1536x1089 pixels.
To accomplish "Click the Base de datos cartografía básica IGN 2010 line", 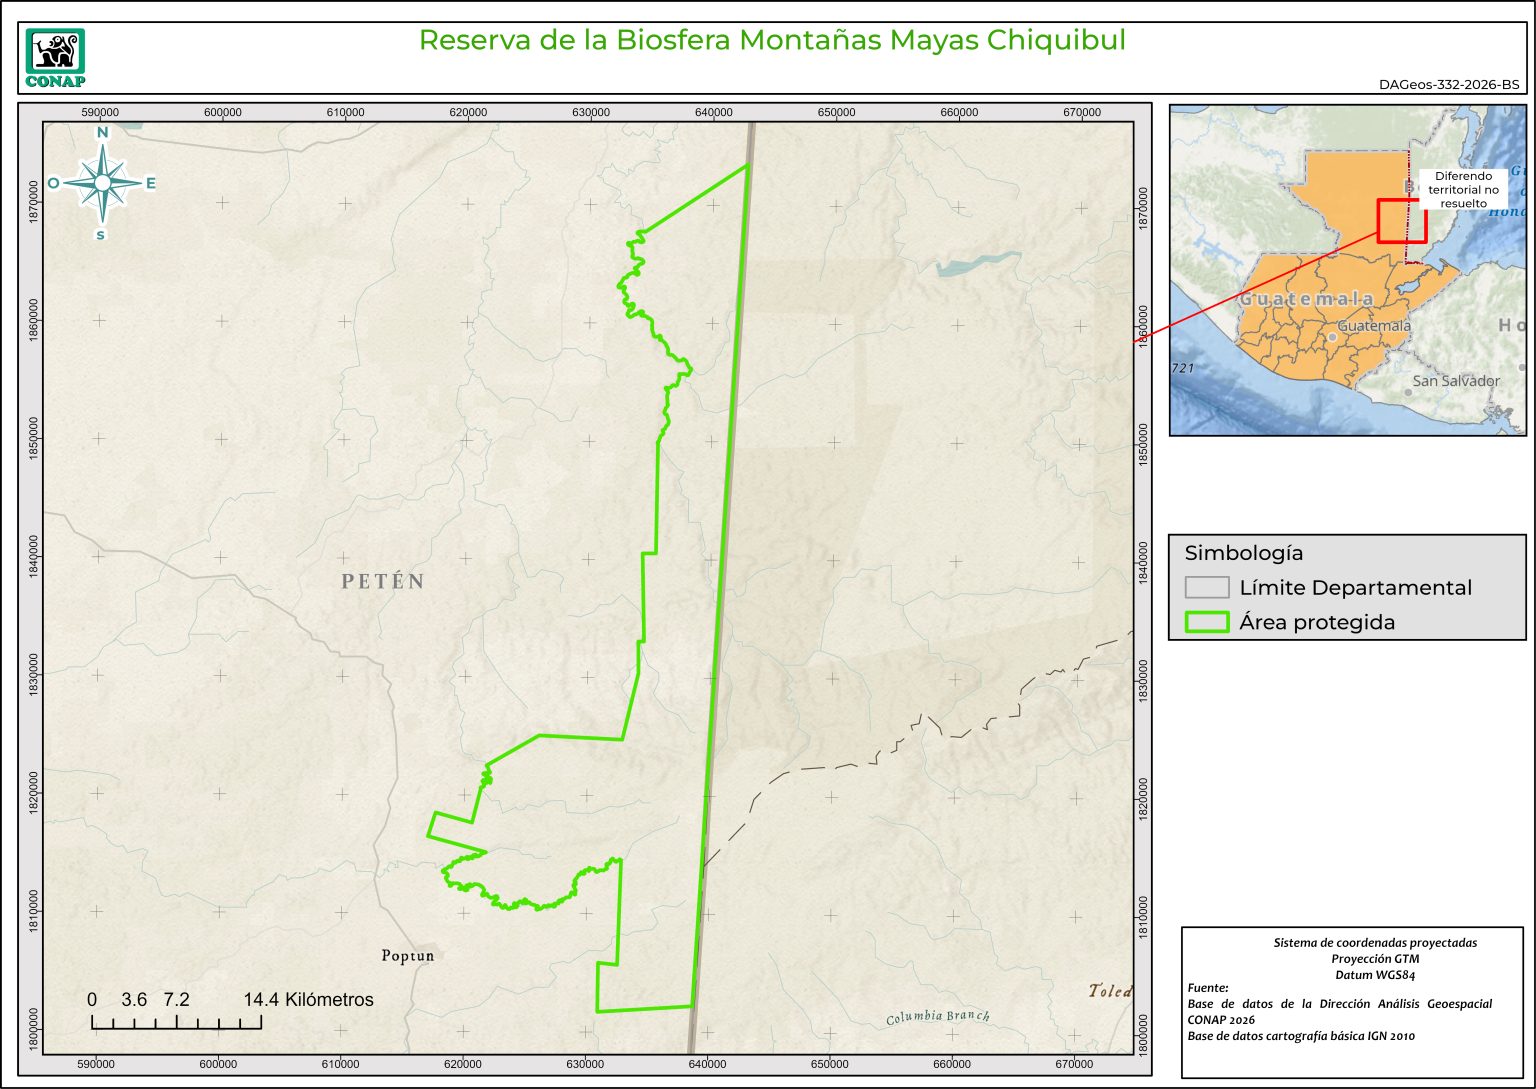I will pos(1301,1036).
